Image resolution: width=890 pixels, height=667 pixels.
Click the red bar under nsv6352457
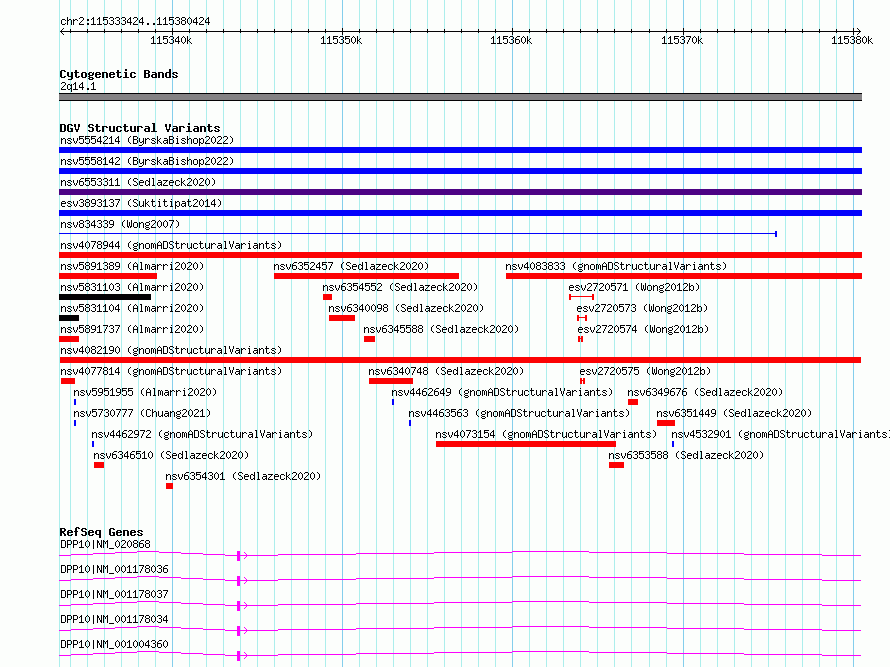pos(366,276)
